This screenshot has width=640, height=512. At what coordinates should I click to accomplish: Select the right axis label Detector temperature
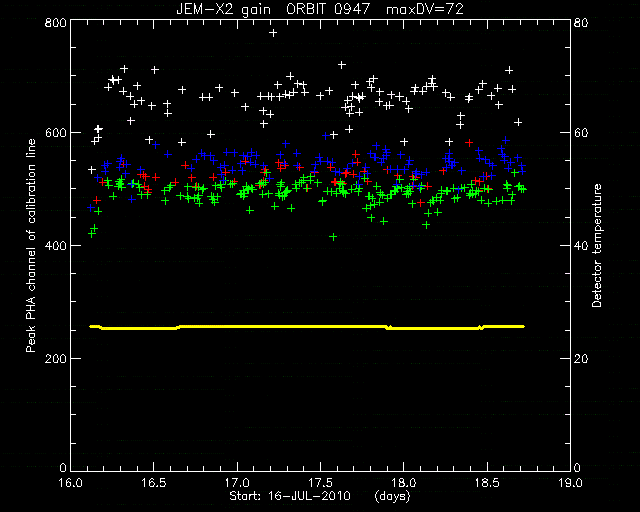(x=597, y=245)
